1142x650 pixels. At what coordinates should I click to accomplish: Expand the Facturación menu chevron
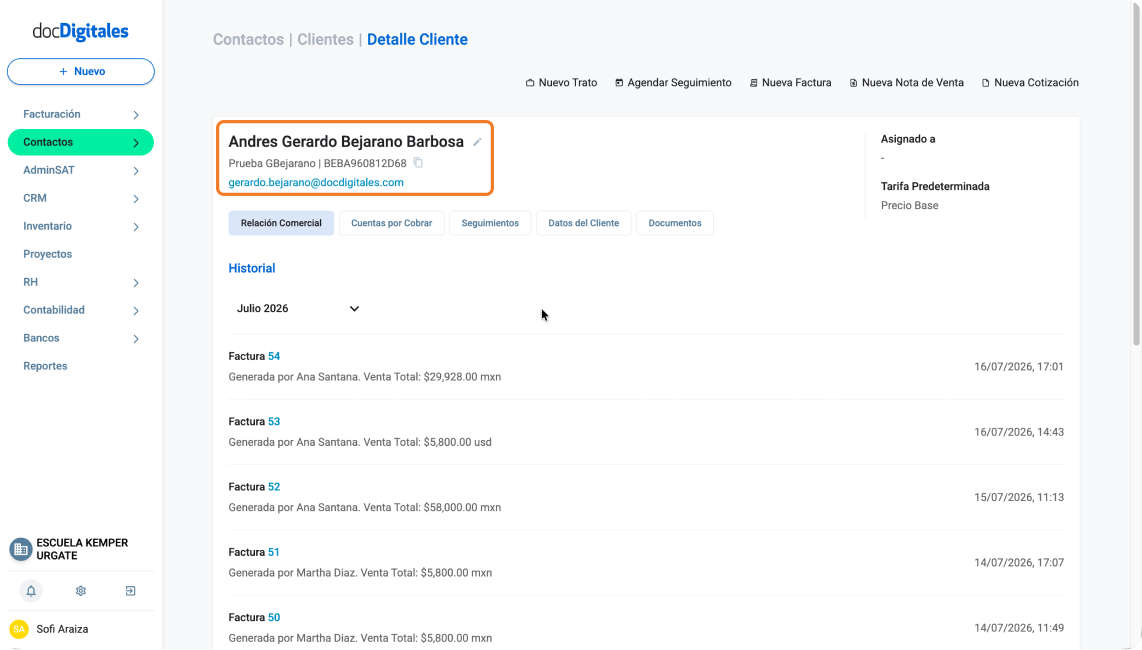[x=136, y=114]
